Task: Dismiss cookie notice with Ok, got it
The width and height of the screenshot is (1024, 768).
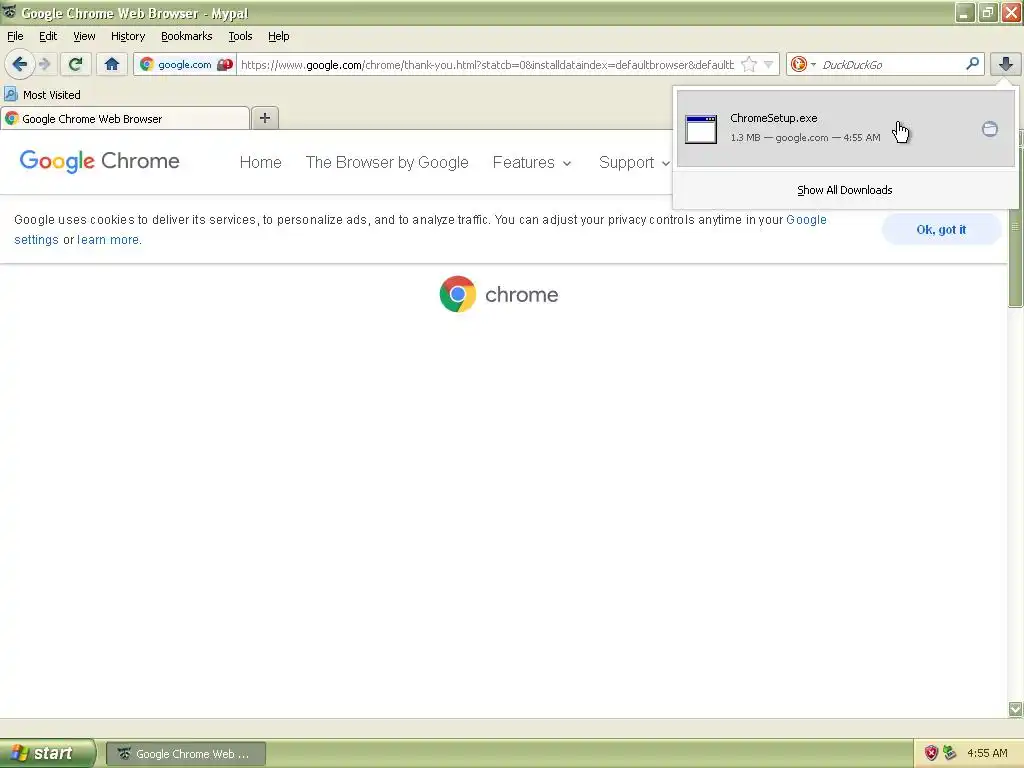Action: (941, 229)
